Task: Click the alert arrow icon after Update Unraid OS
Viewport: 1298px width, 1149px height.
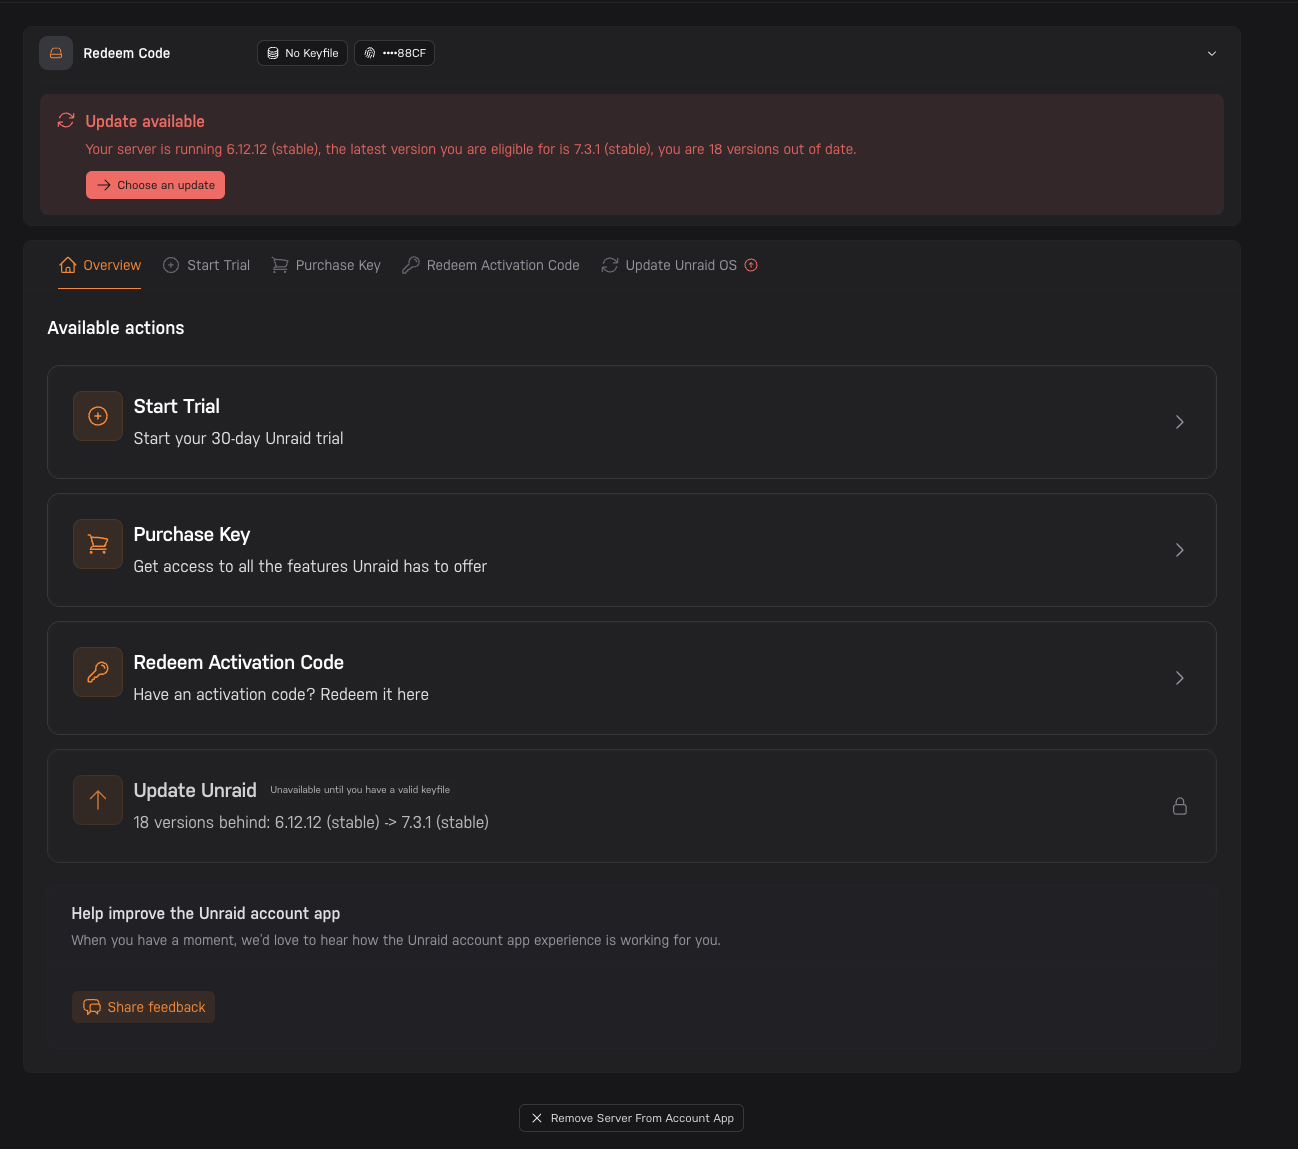Action: point(751,265)
